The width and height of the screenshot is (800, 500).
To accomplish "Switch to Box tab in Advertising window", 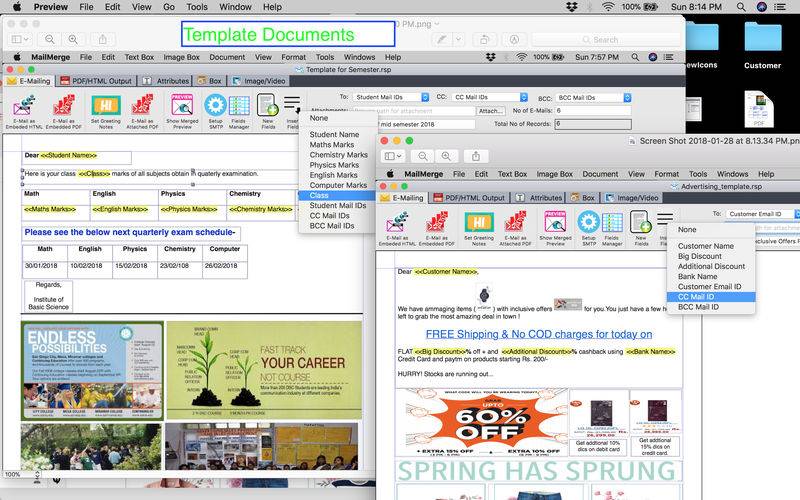I will coord(583,197).
